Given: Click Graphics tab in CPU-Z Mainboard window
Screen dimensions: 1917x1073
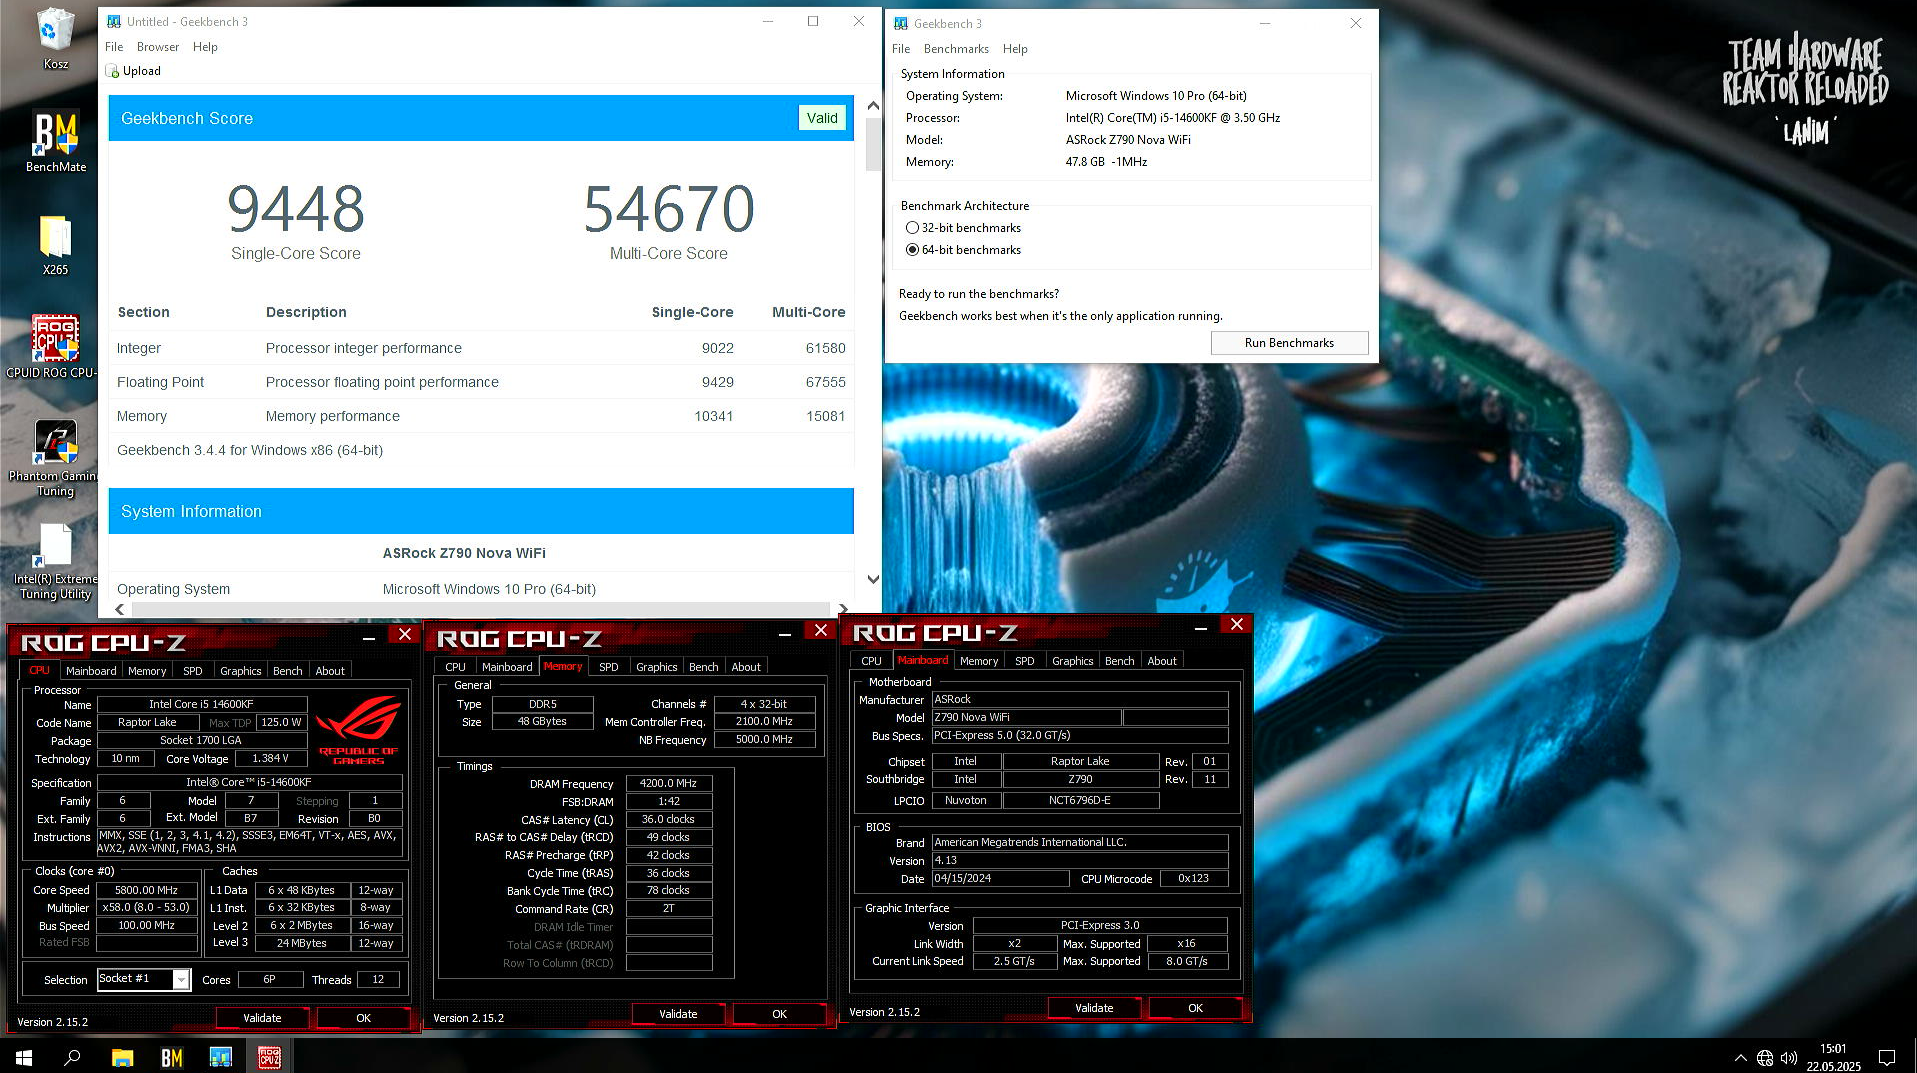Looking at the screenshot, I should [x=1072, y=661].
